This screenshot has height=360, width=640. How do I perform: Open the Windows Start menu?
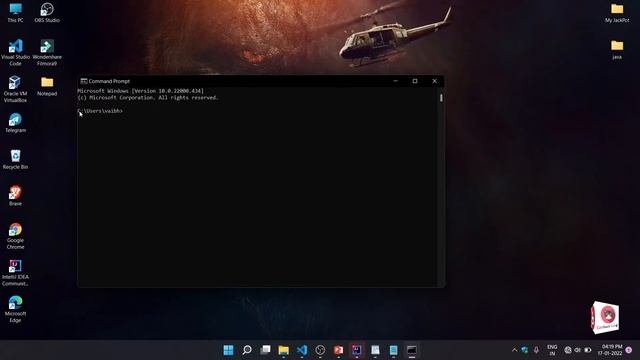(x=229, y=350)
